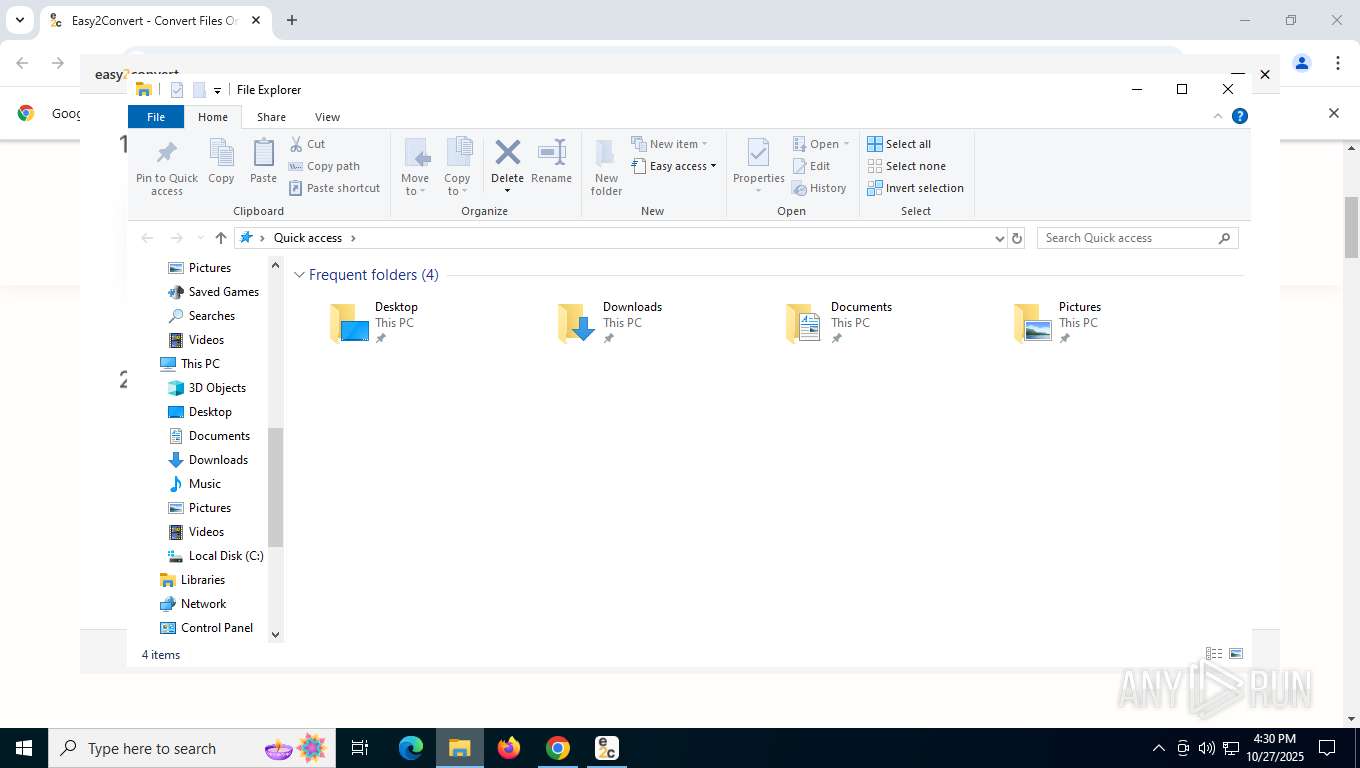Open the Downloads frequent folder
This screenshot has height=768, width=1360.
click(x=610, y=323)
